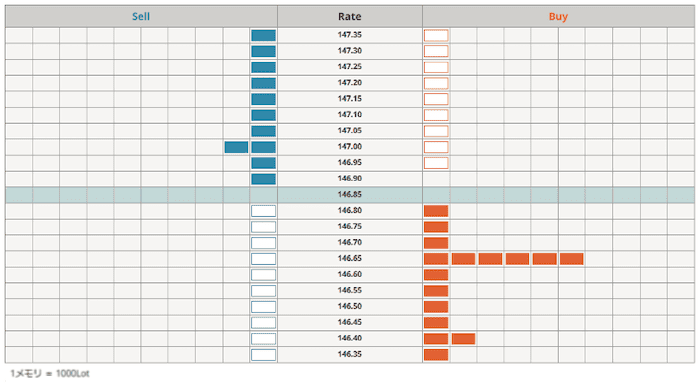Image resolution: width=700 pixels, height=383 pixels.
Task: Click the Buy column header
Action: [x=558, y=17]
